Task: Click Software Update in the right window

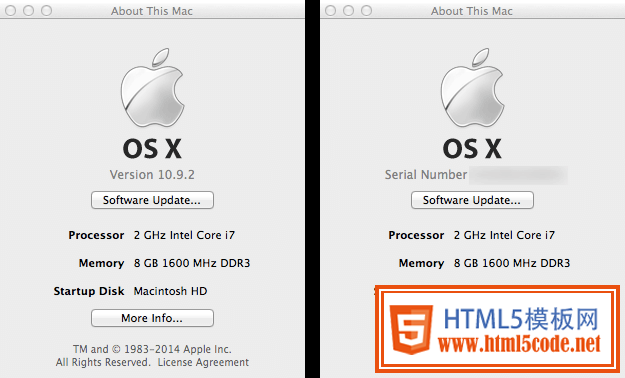Action: point(472,200)
